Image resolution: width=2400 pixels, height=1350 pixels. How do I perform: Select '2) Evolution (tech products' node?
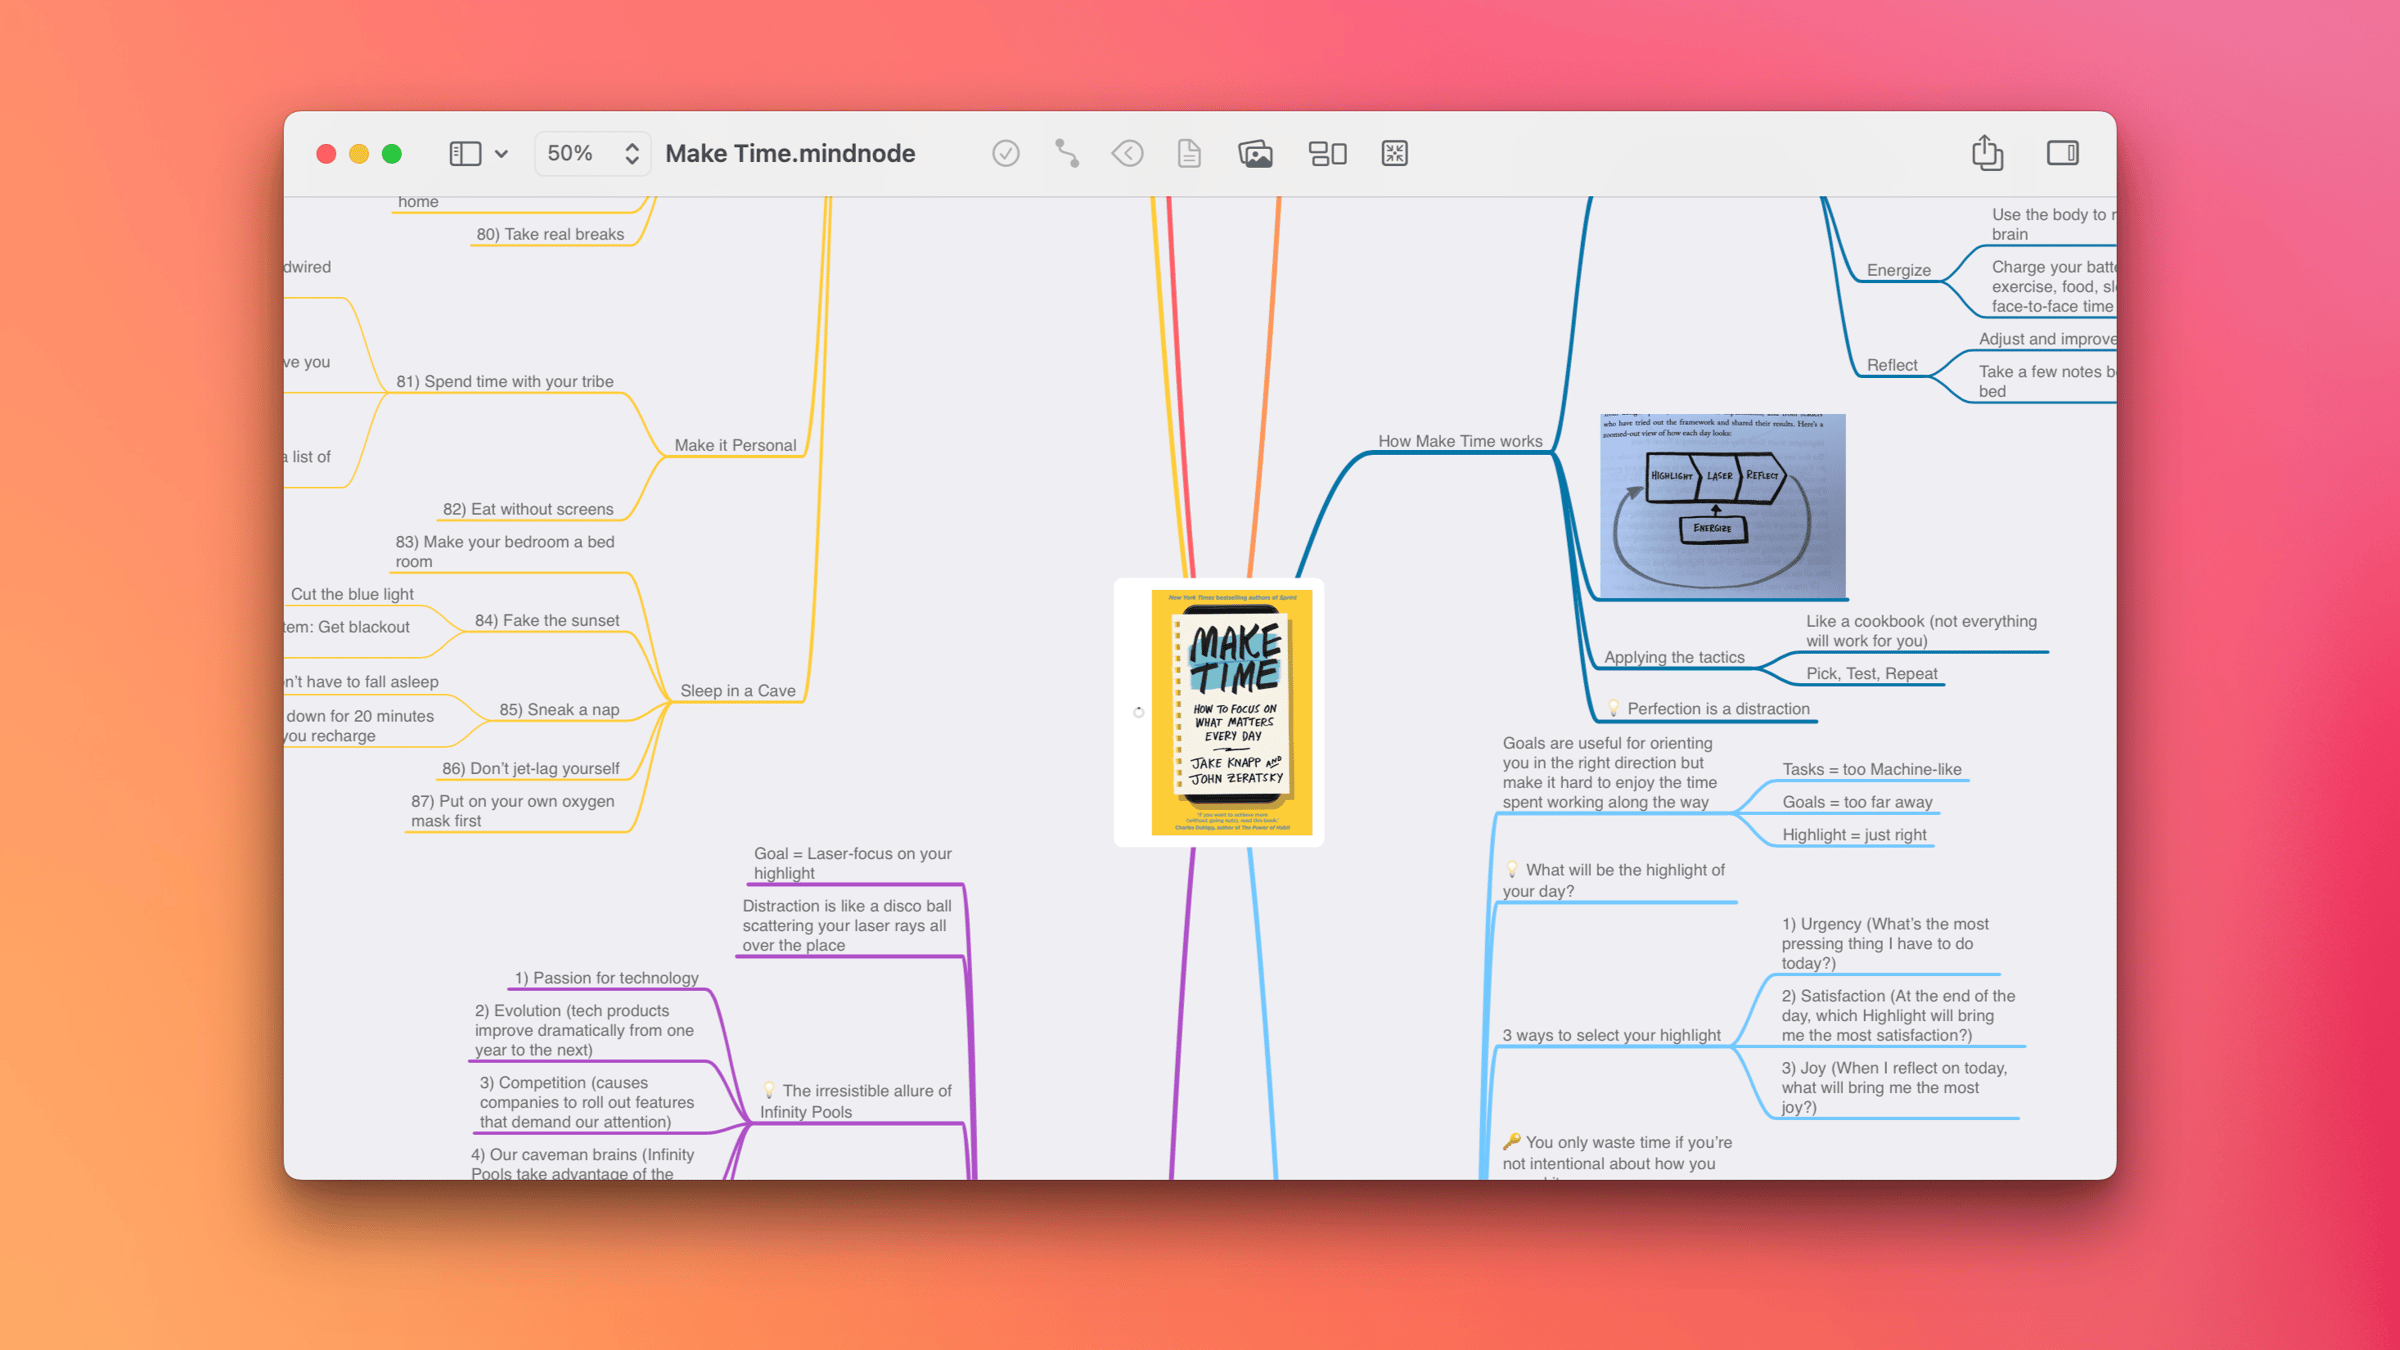[x=584, y=1030]
